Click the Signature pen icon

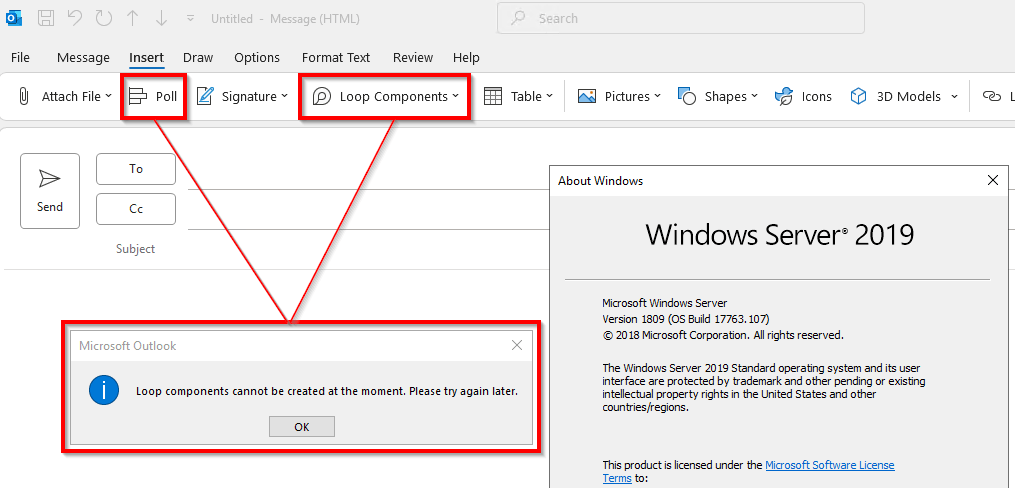pyautogui.click(x=205, y=96)
